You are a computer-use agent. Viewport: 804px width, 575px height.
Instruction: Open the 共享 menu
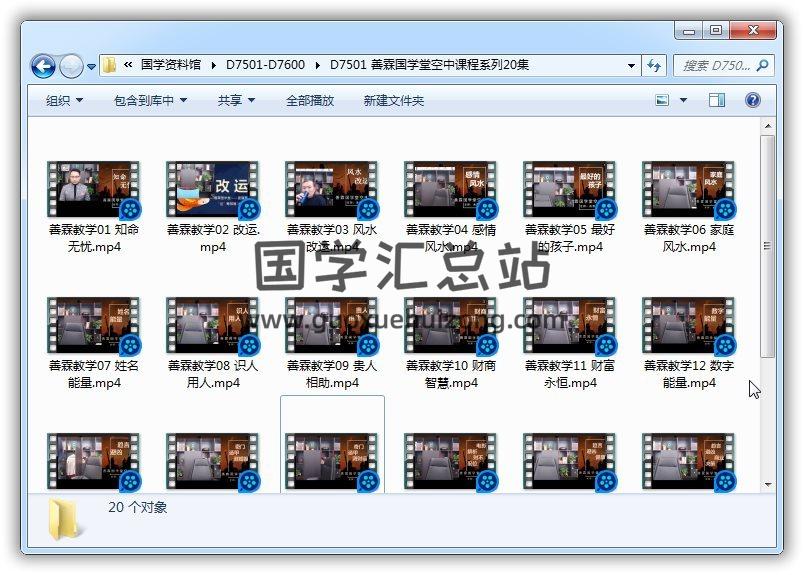point(236,100)
